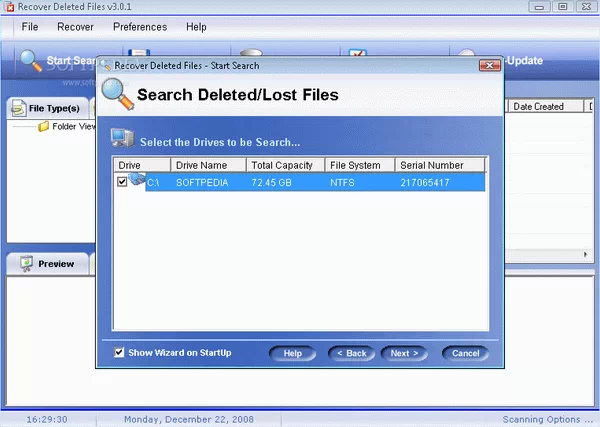Click the SOFTPEDIA drive name cell

[x=202, y=183]
